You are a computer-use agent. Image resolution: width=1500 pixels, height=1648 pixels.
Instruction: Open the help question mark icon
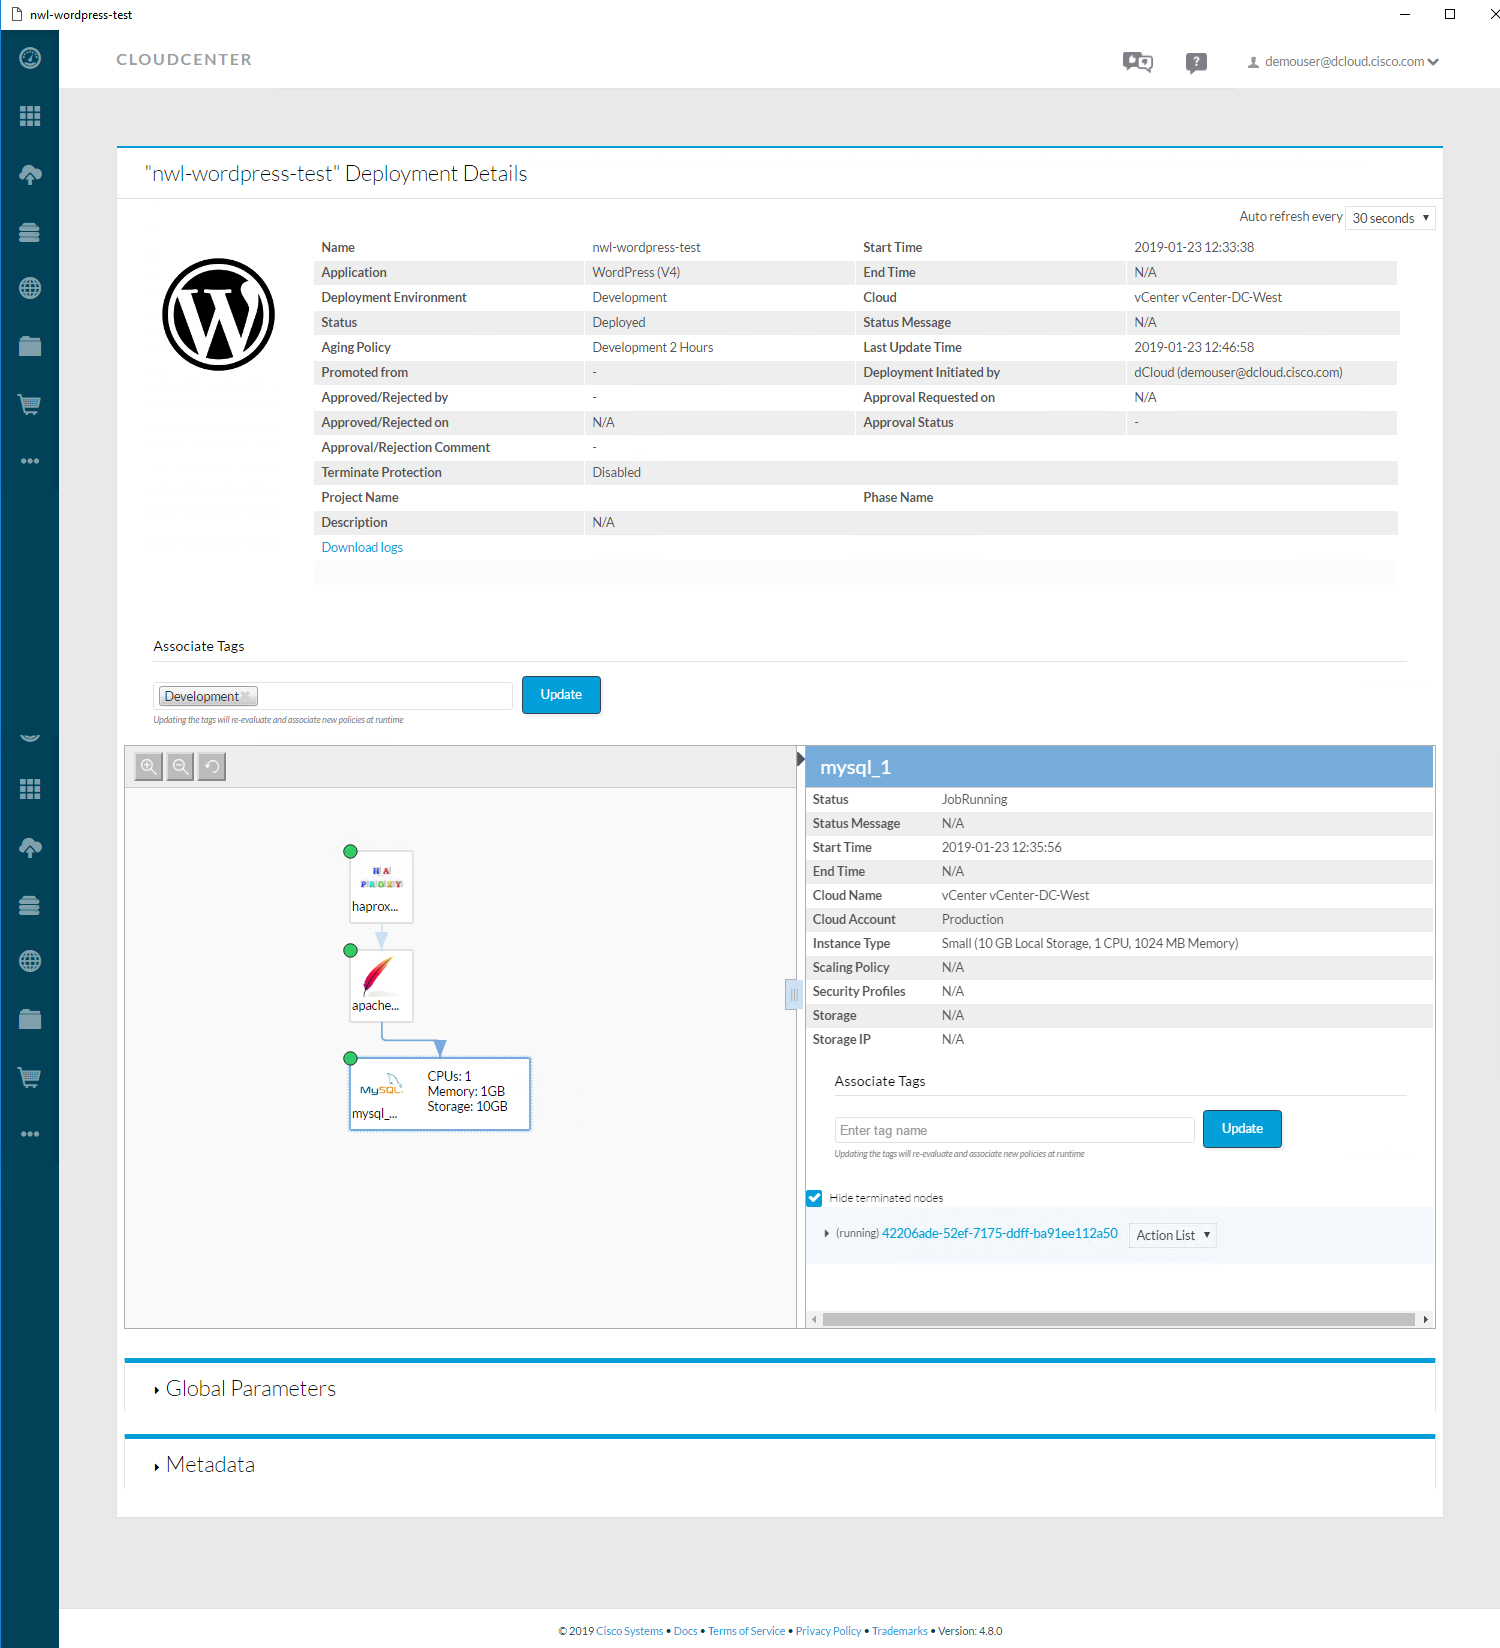[x=1196, y=63]
